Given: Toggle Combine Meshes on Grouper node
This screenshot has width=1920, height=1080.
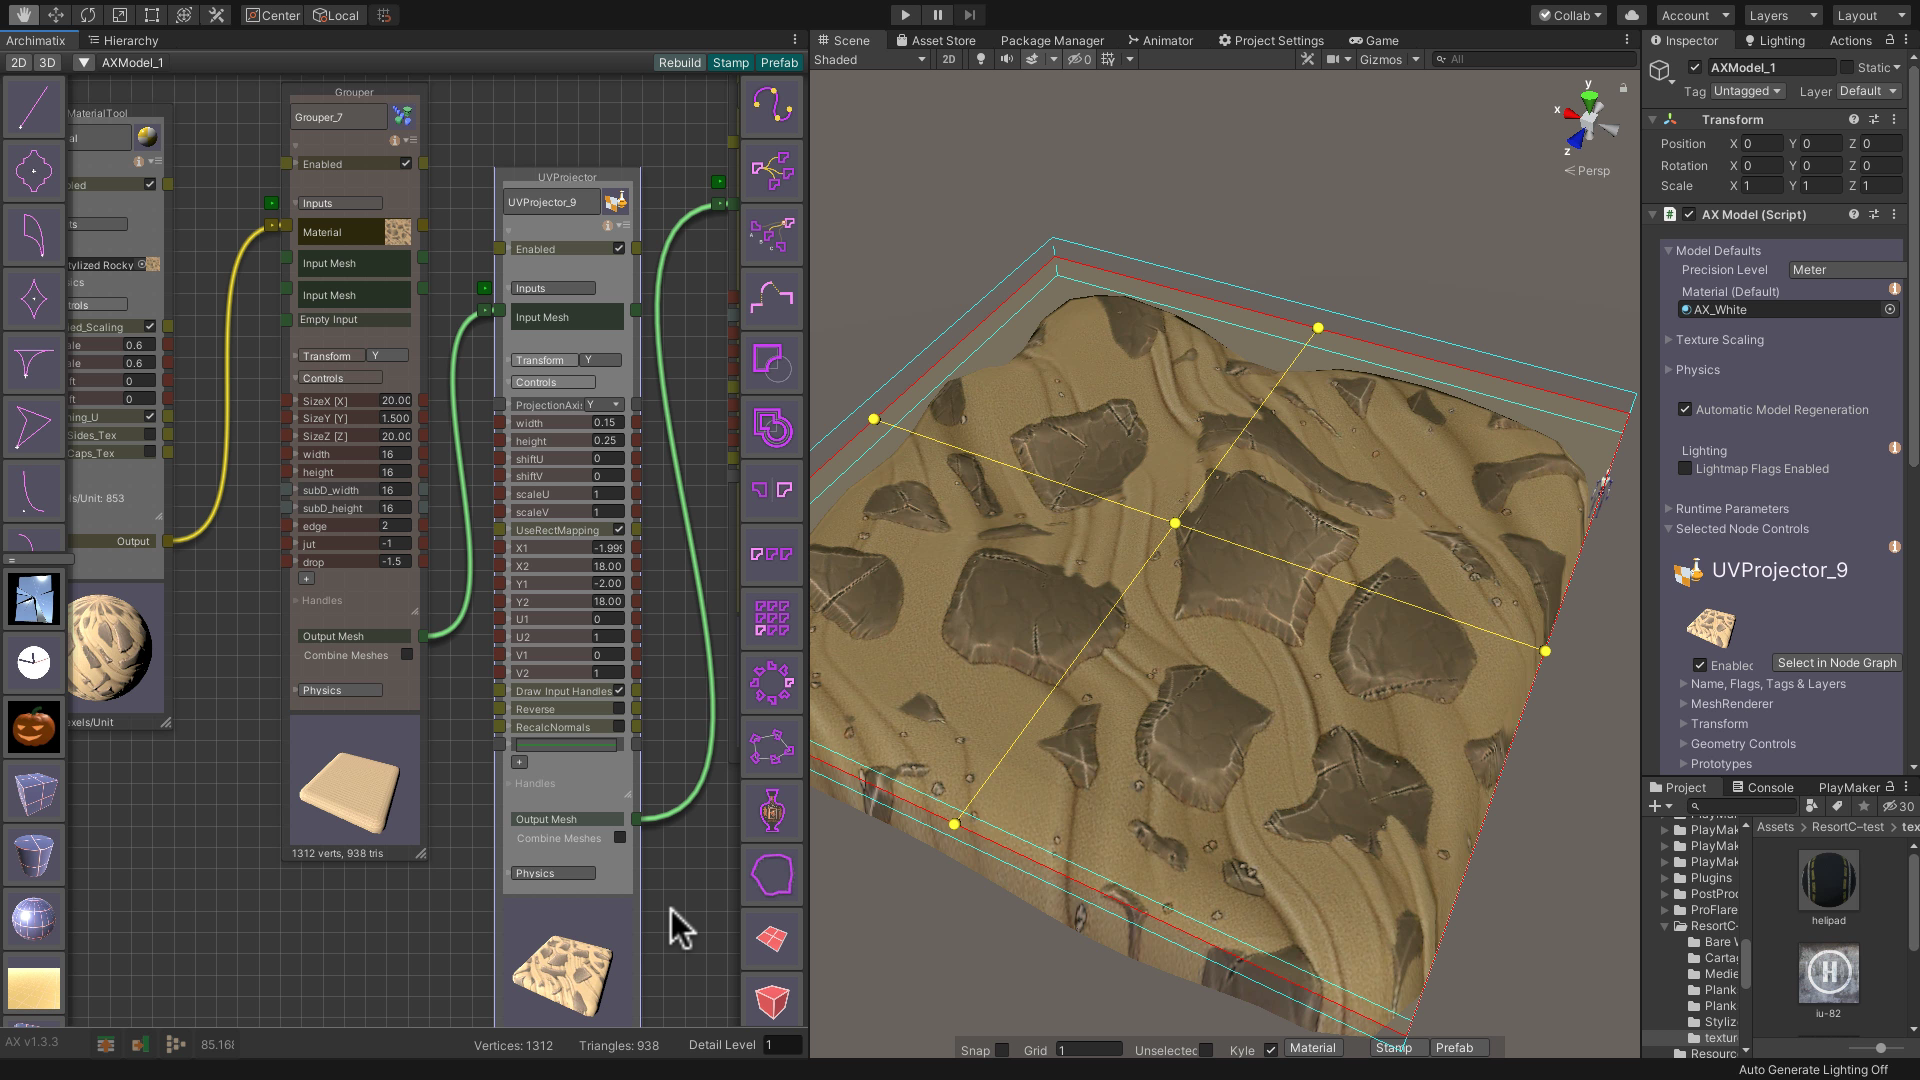Looking at the screenshot, I should [407, 655].
